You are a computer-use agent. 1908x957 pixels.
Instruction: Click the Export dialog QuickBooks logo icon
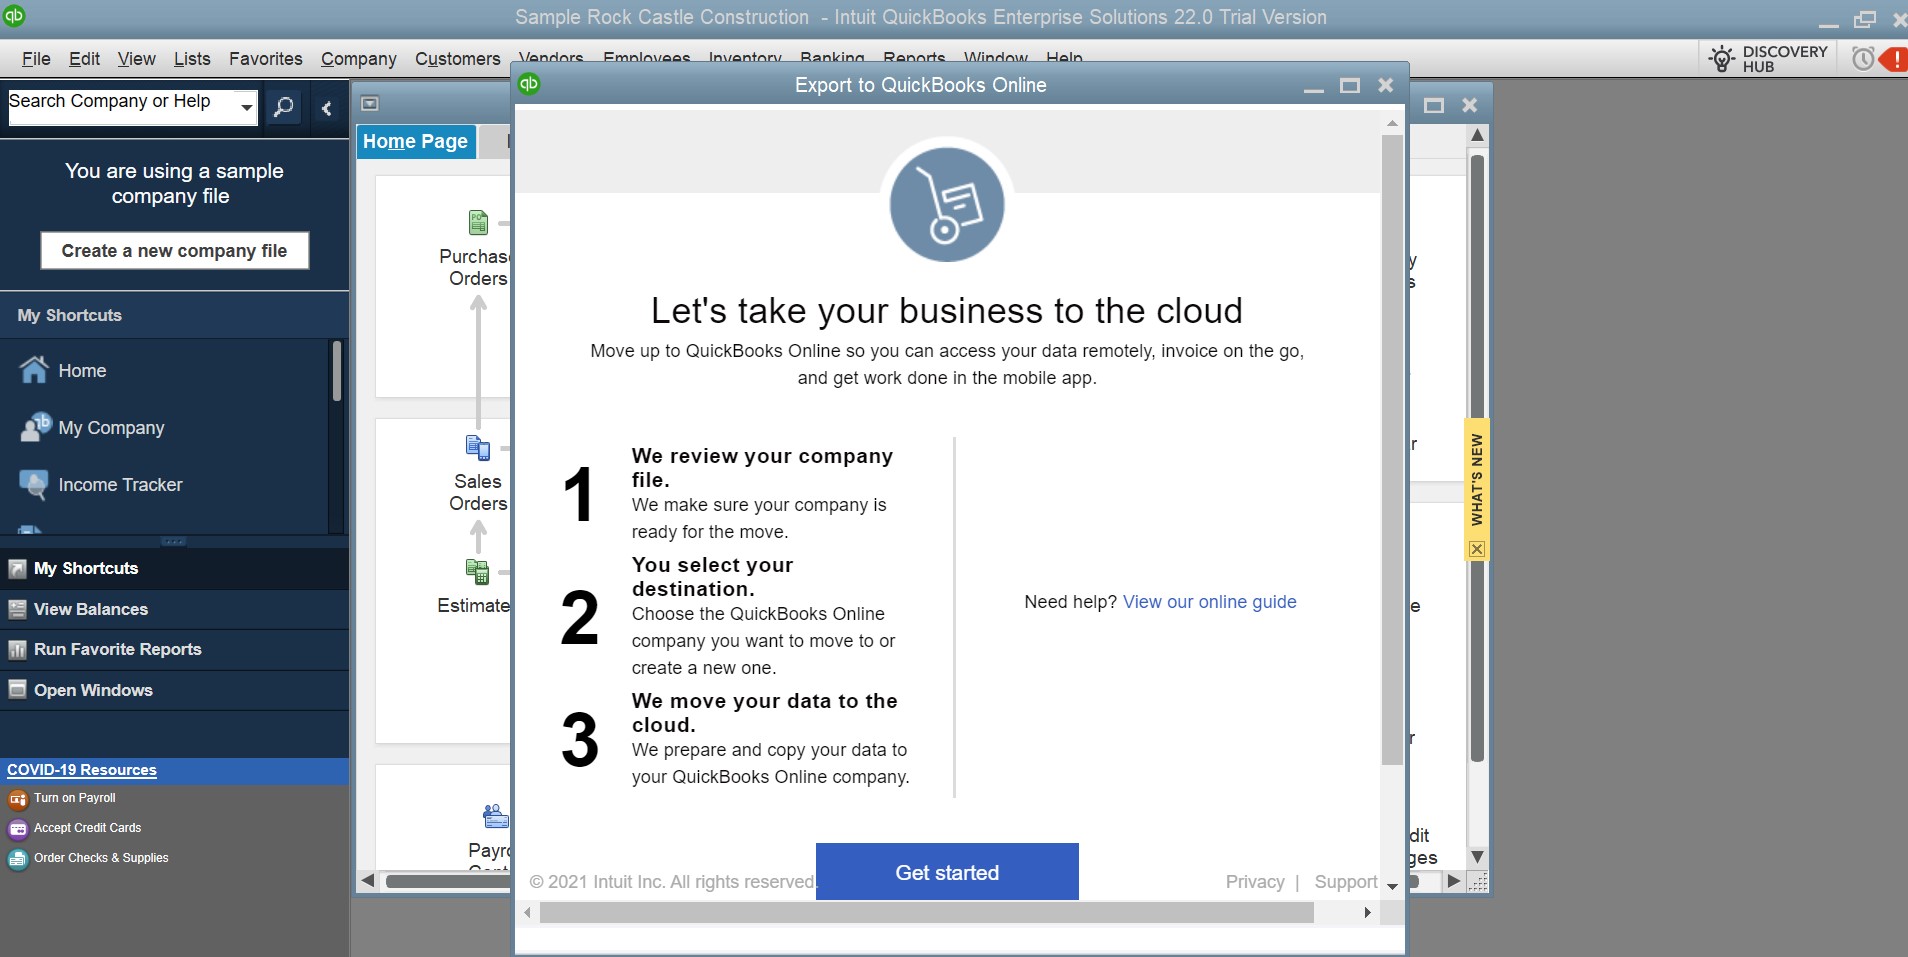coord(529,84)
